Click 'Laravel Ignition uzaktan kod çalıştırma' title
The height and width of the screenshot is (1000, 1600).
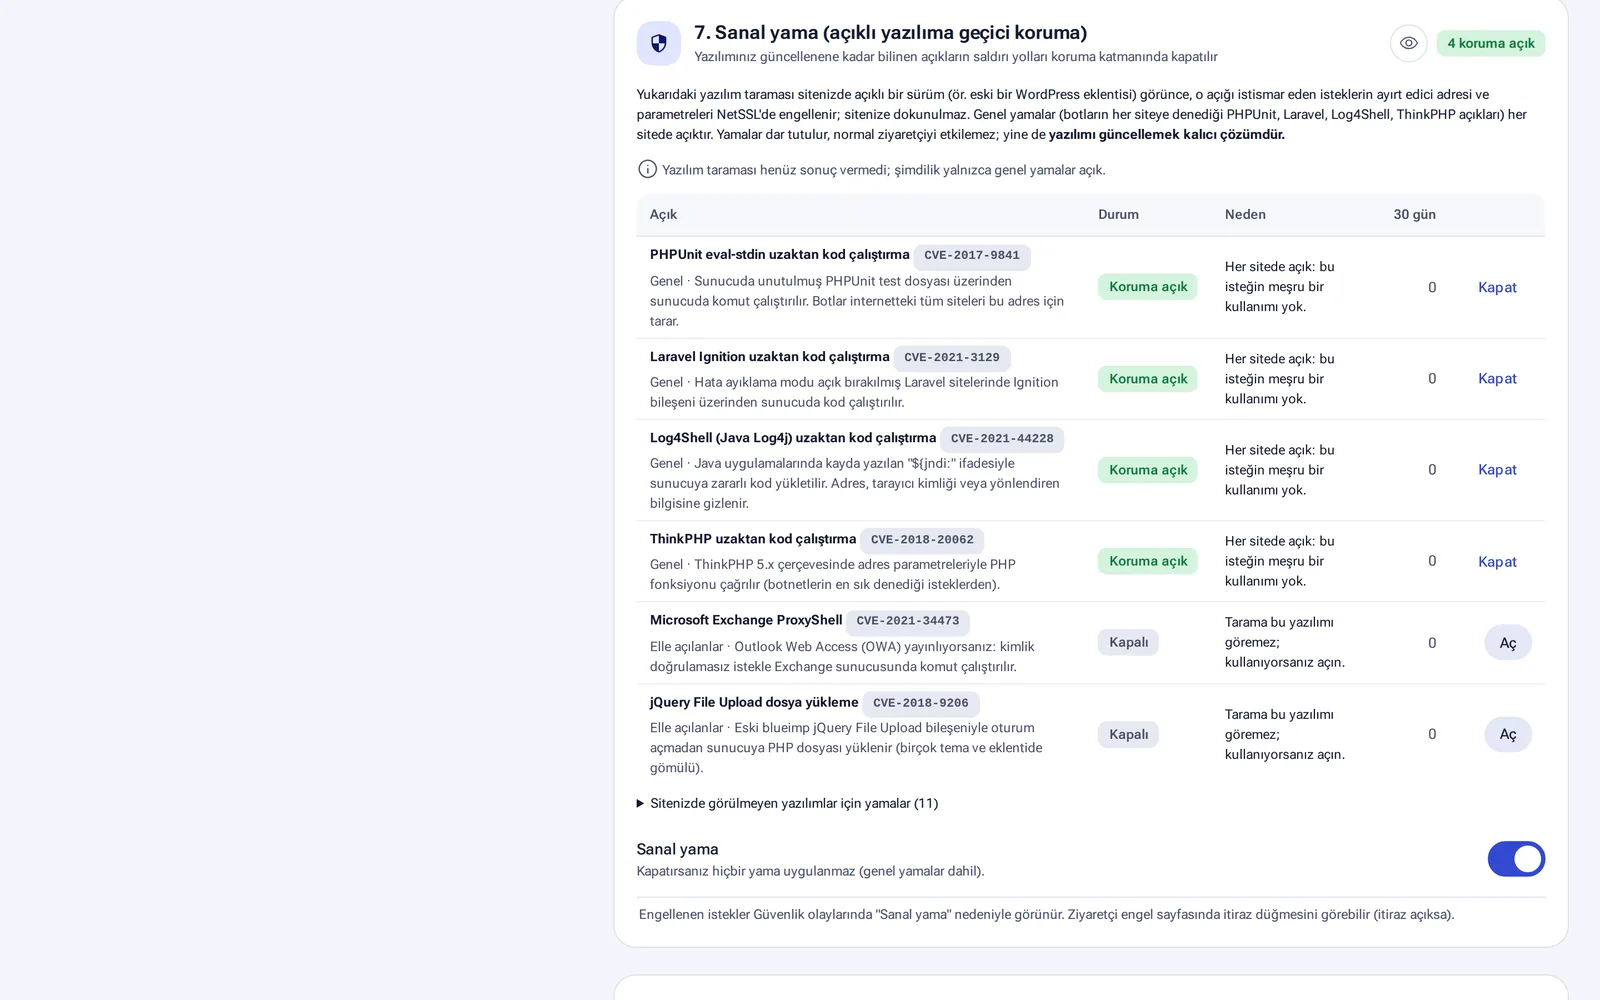coord(770,357)
